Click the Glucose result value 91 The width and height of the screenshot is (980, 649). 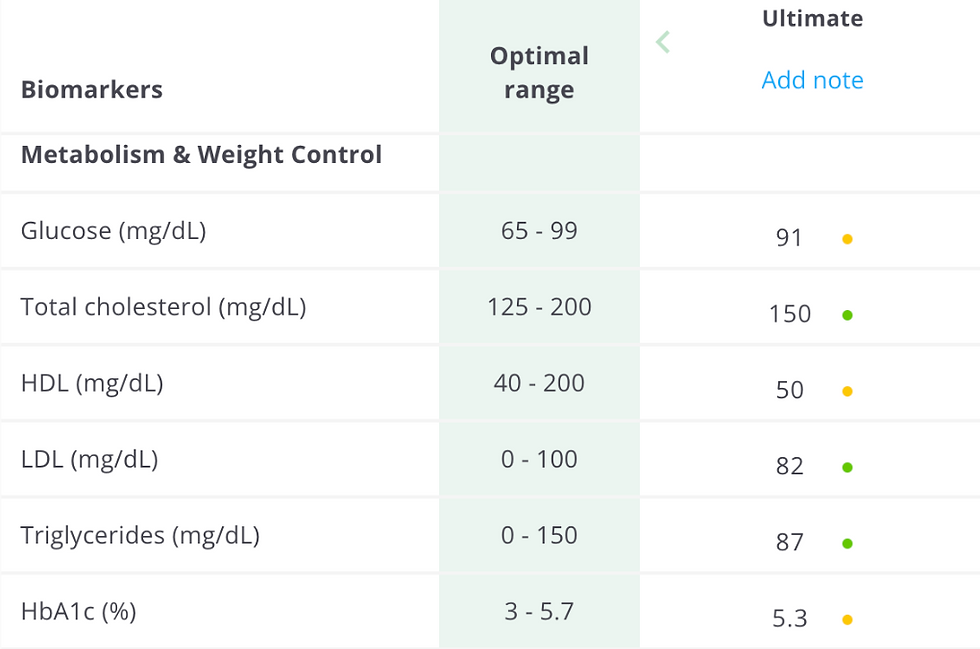point(789,238)
